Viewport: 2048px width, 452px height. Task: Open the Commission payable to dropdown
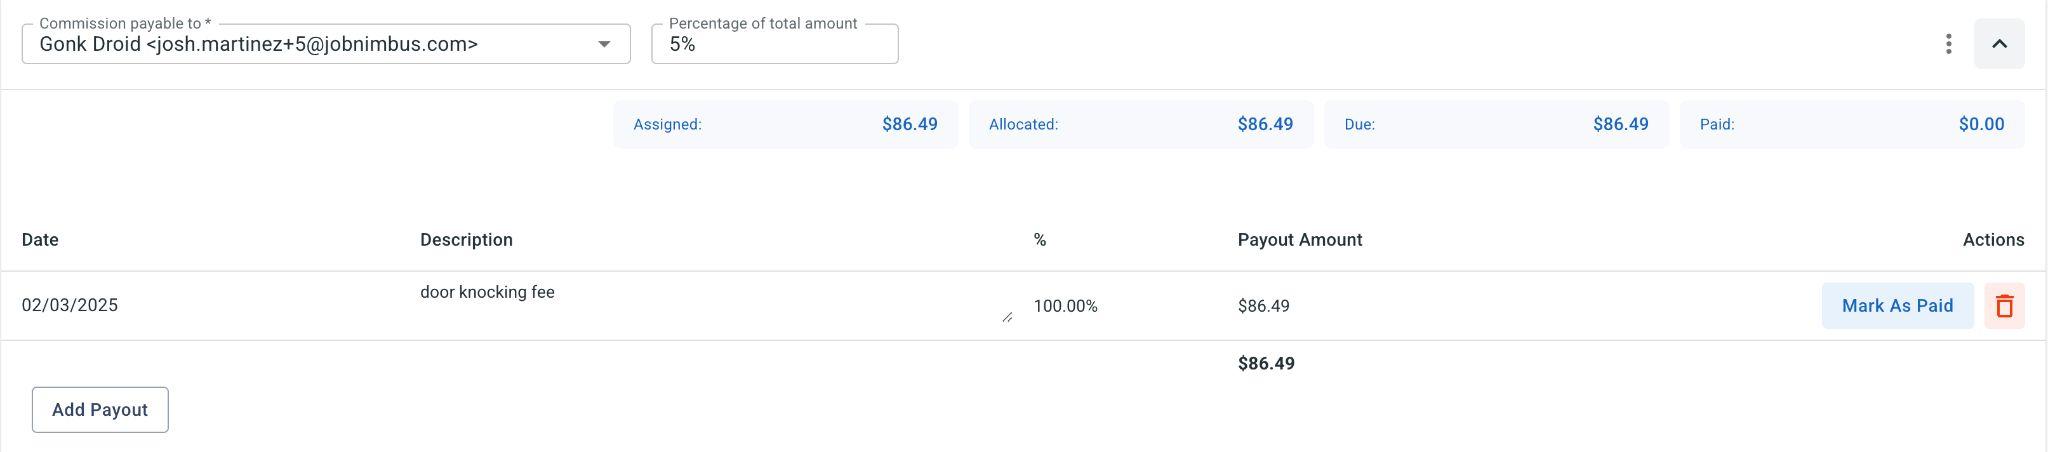click(604, 44)
